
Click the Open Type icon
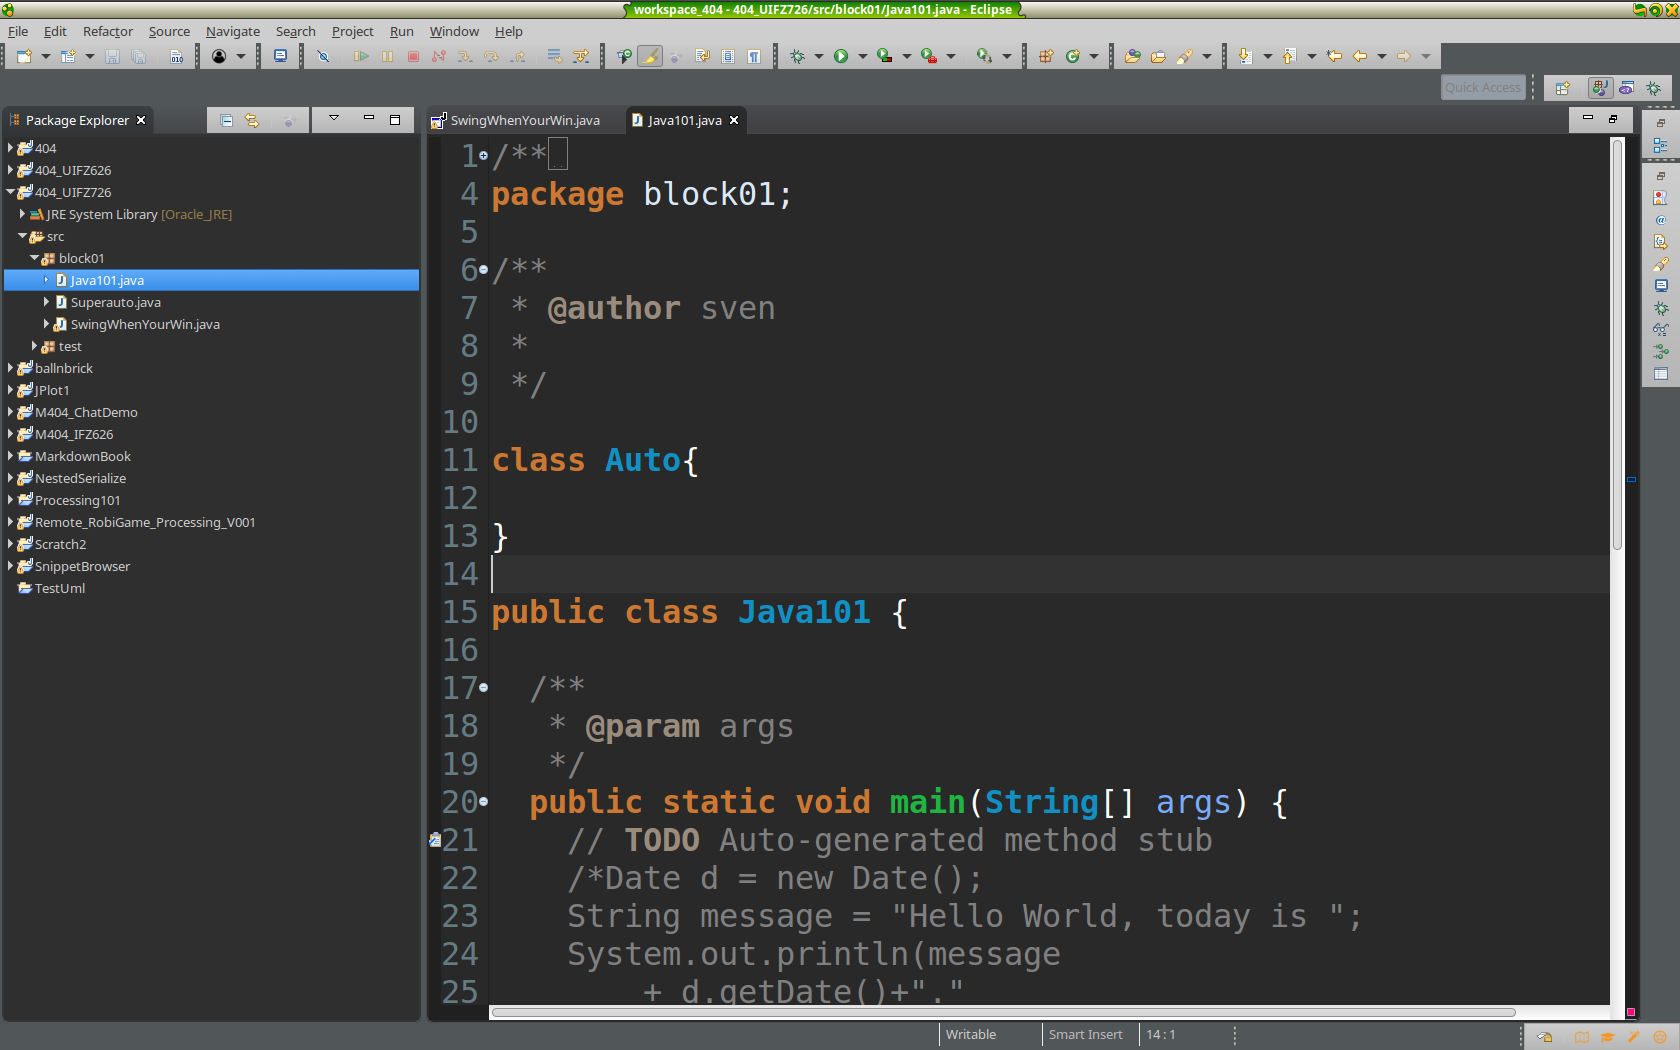pos(1132,57)
